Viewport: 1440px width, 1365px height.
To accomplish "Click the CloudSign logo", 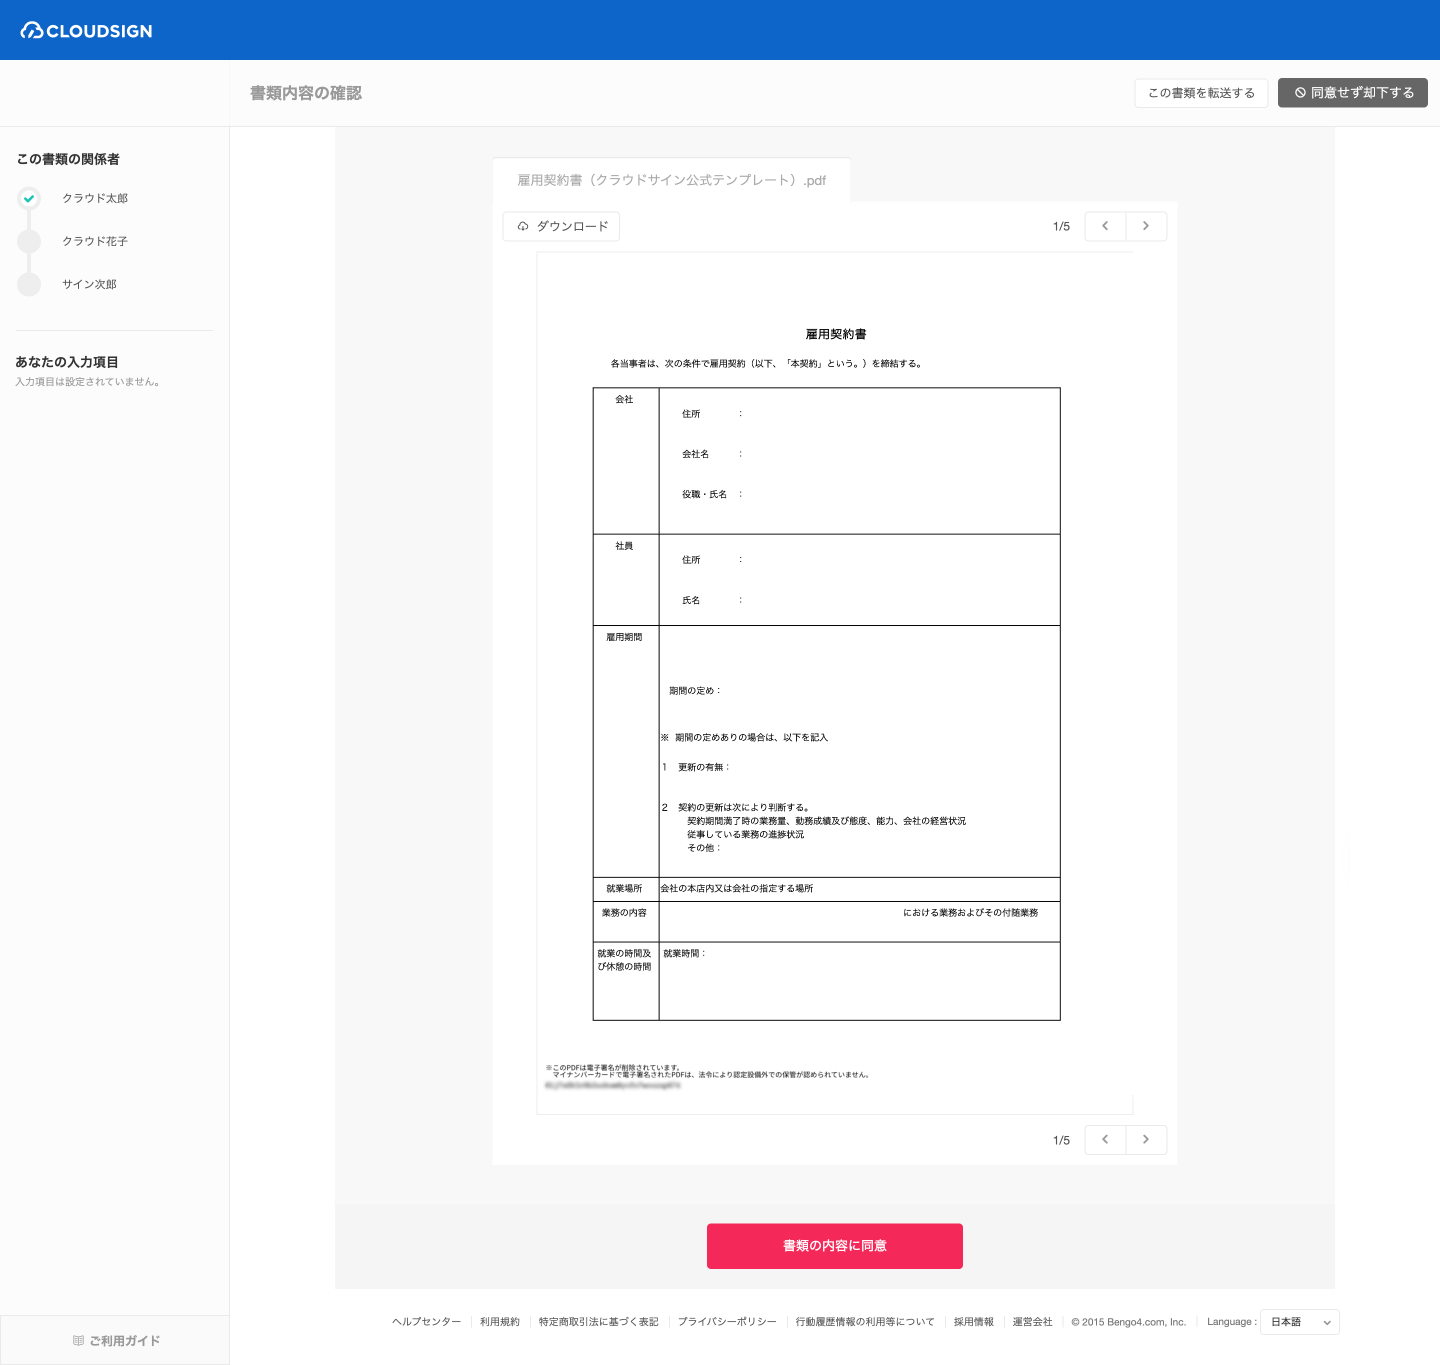I will (86, 31).
